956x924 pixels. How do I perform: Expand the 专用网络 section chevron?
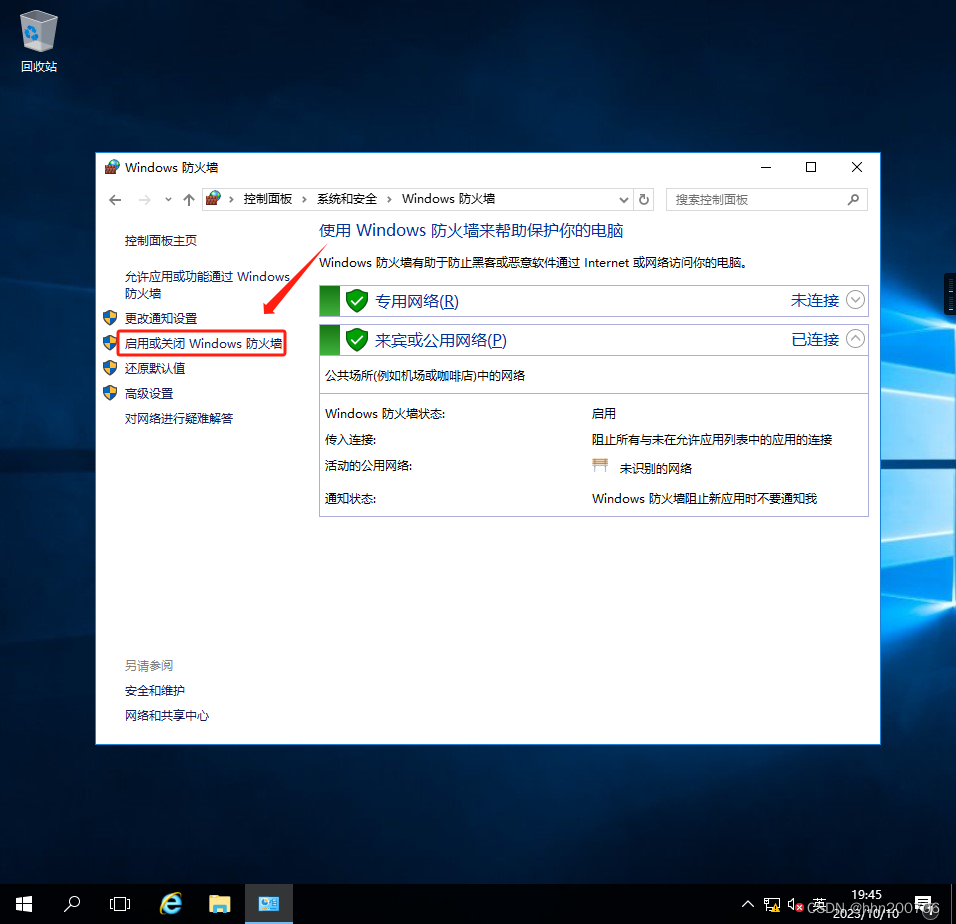[855, 300]
